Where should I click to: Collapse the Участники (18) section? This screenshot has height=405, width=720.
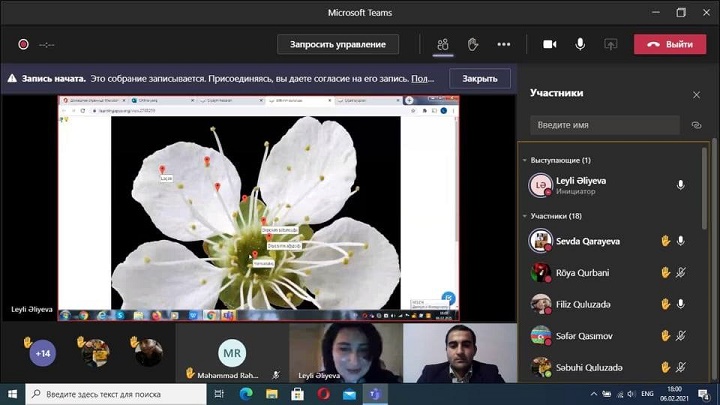click(x=524, y=216)
